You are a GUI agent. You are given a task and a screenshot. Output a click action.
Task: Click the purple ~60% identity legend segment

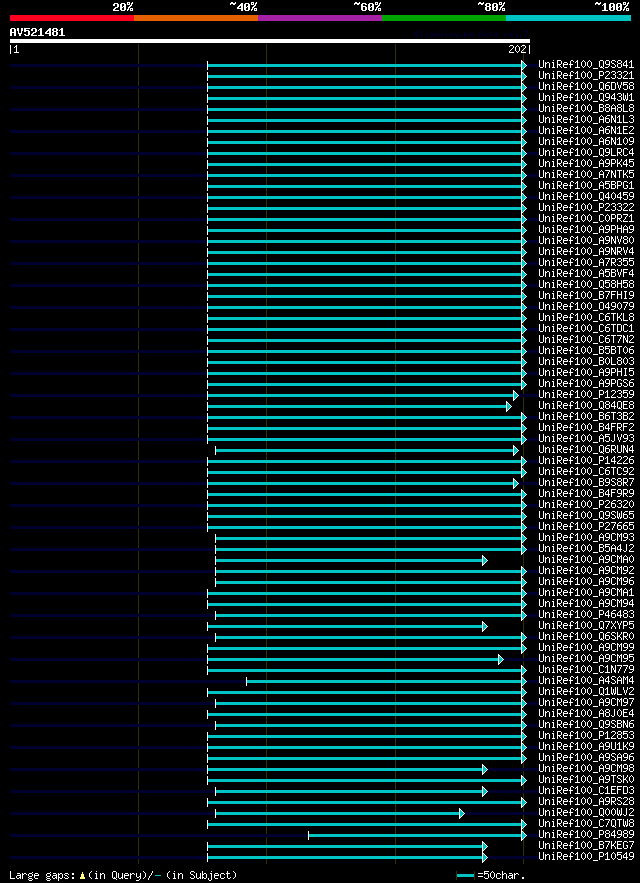(320, 18)
